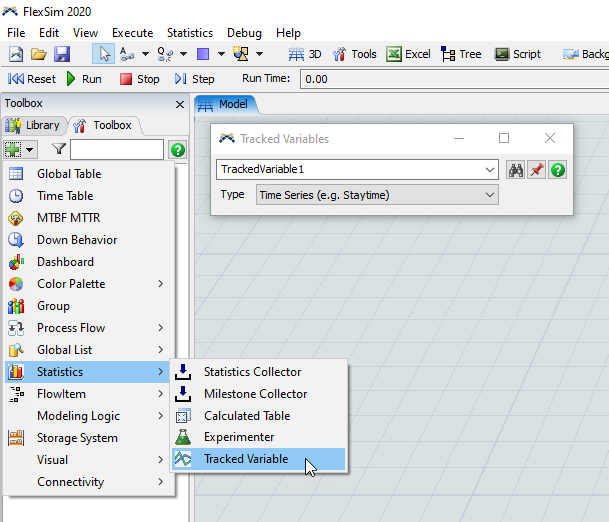Add a Group from menu
This screenshot has width=609, height=522.
tap(88, 306)
